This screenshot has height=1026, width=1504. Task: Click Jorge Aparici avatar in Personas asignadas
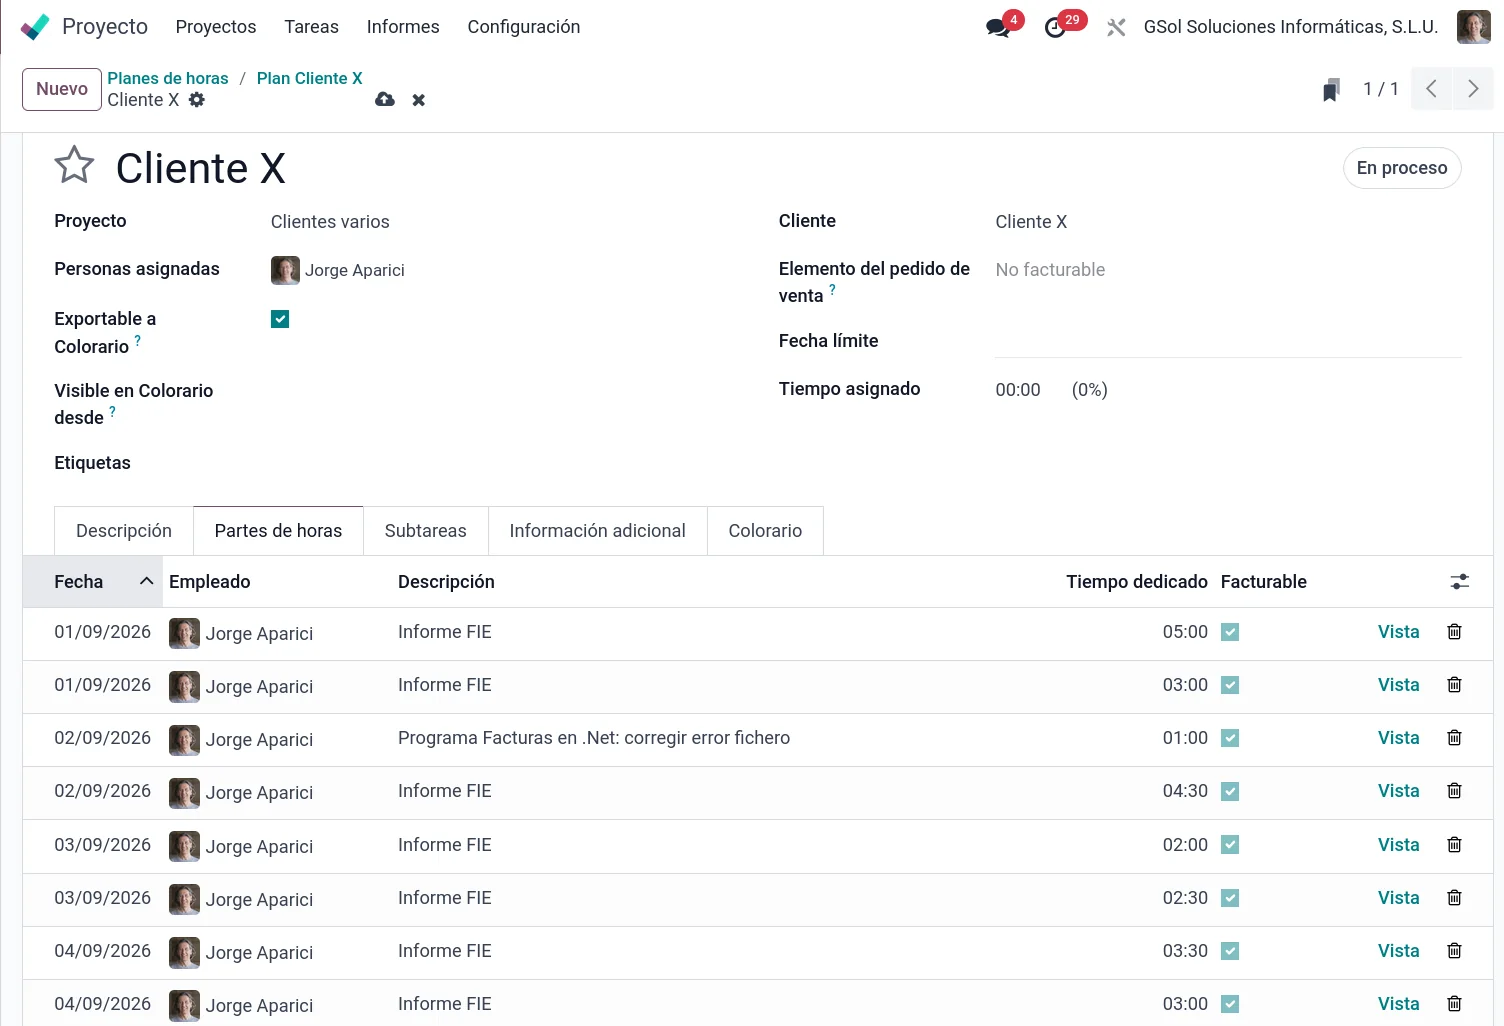pyautogui.click(x=285, y=270)
